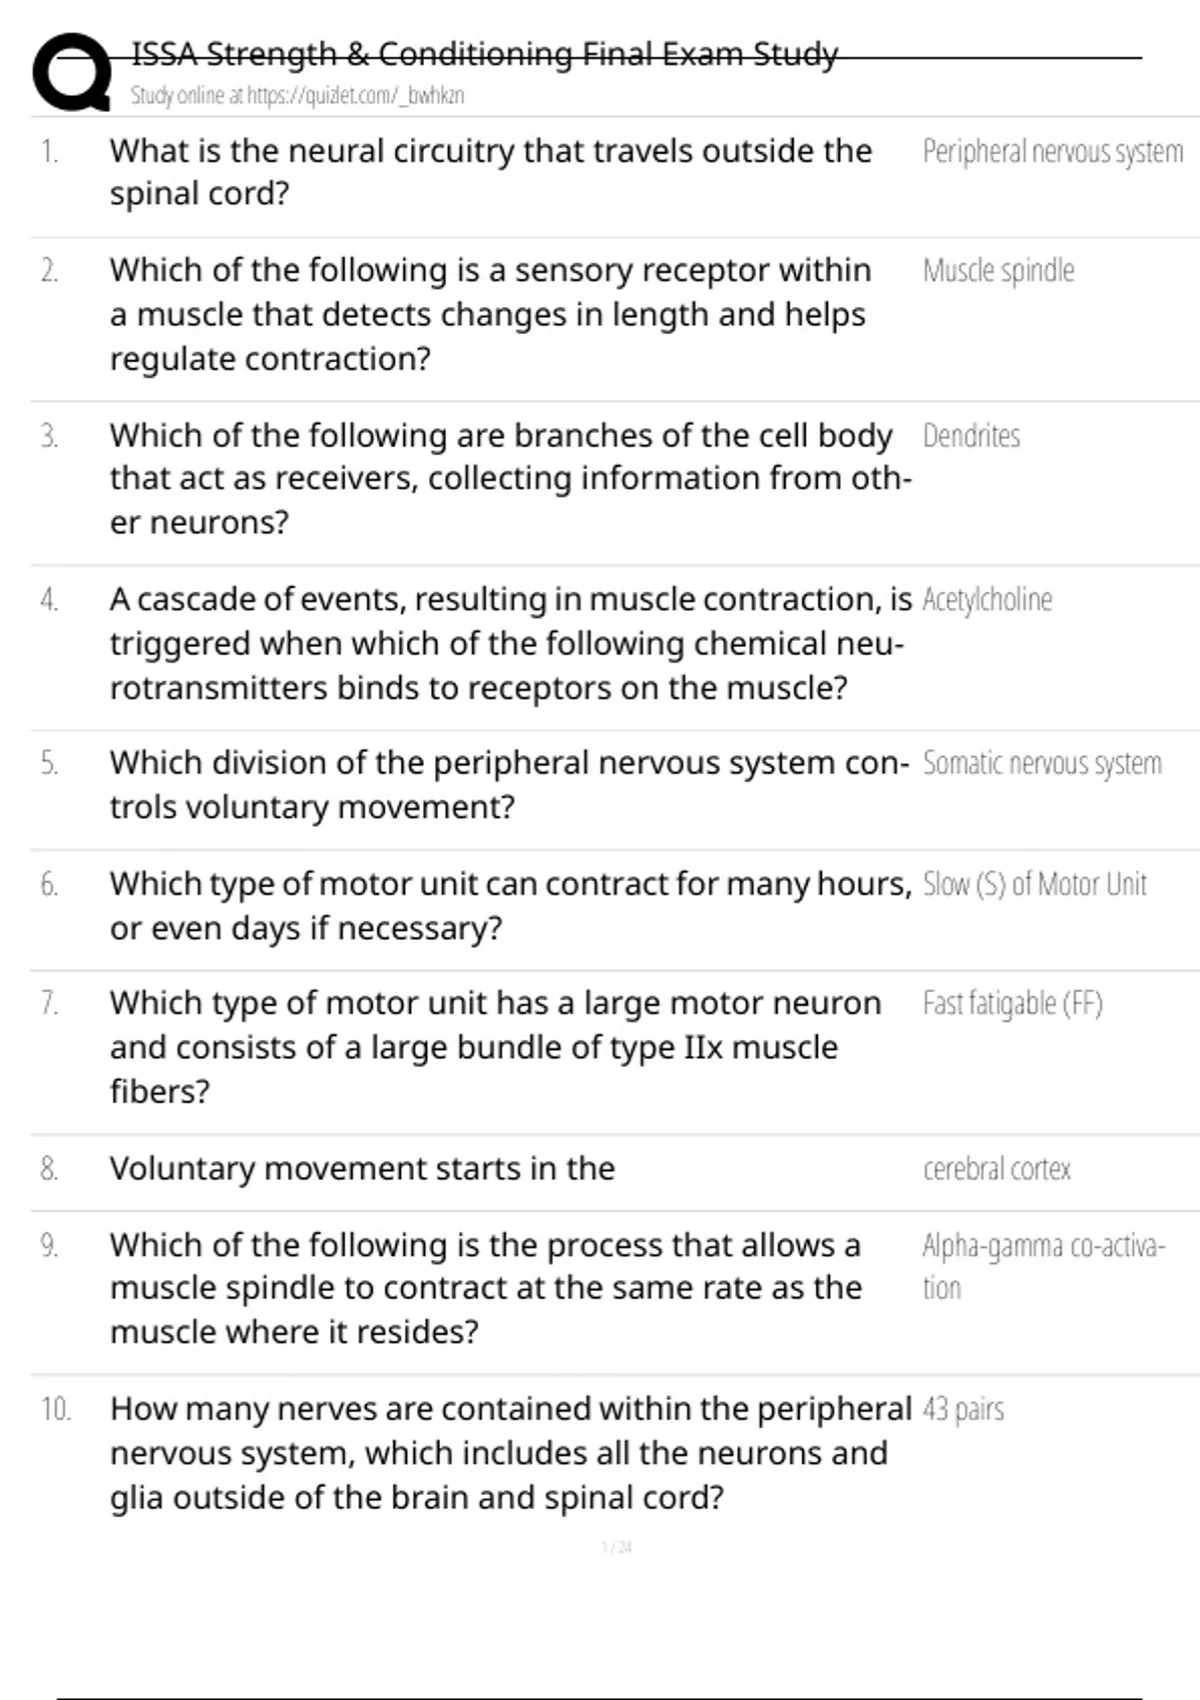1200x1700 pixels.
Task: Click the 'Slow (S) of Motor Unit' answer
Action: click(x=1034, y=885)
